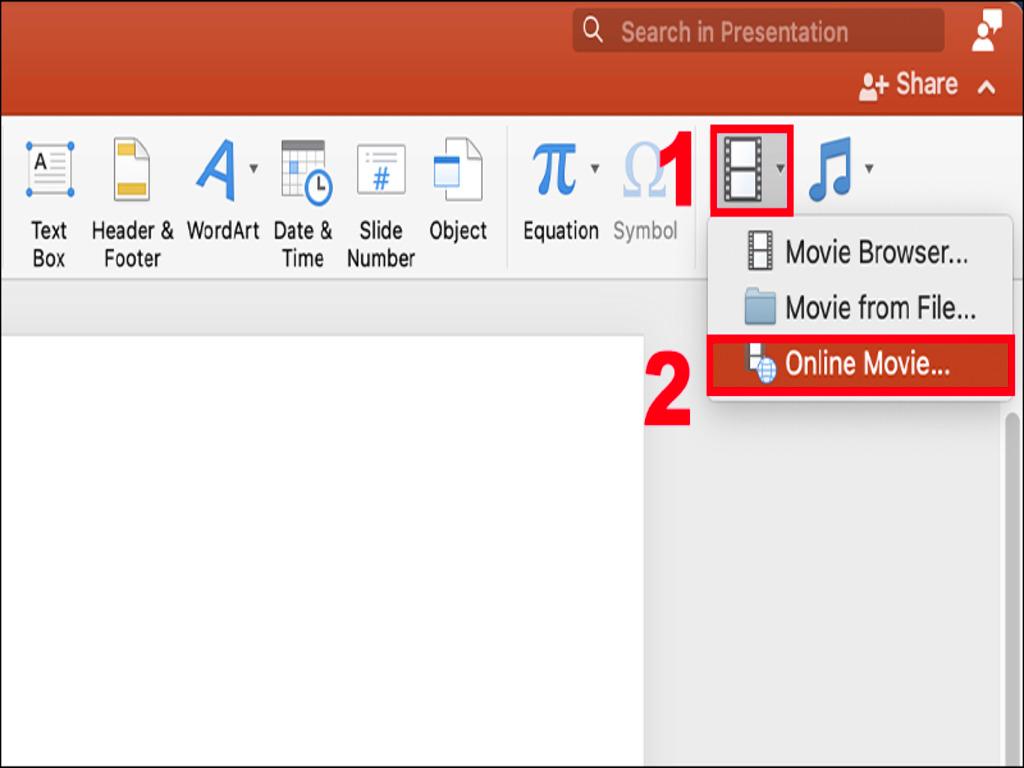Open the Equation dropdown arrow
This screenshot has width=1024, height=768.
coord(595,168)
